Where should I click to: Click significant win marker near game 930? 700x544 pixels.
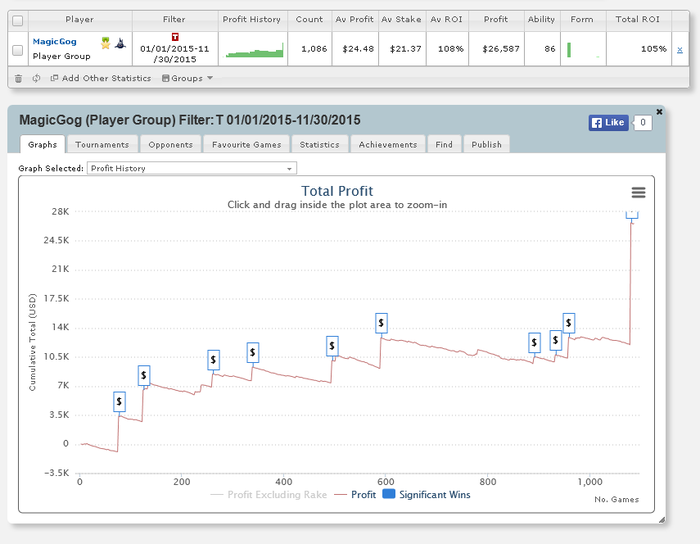pyautogui.click(x=555, y=341)
